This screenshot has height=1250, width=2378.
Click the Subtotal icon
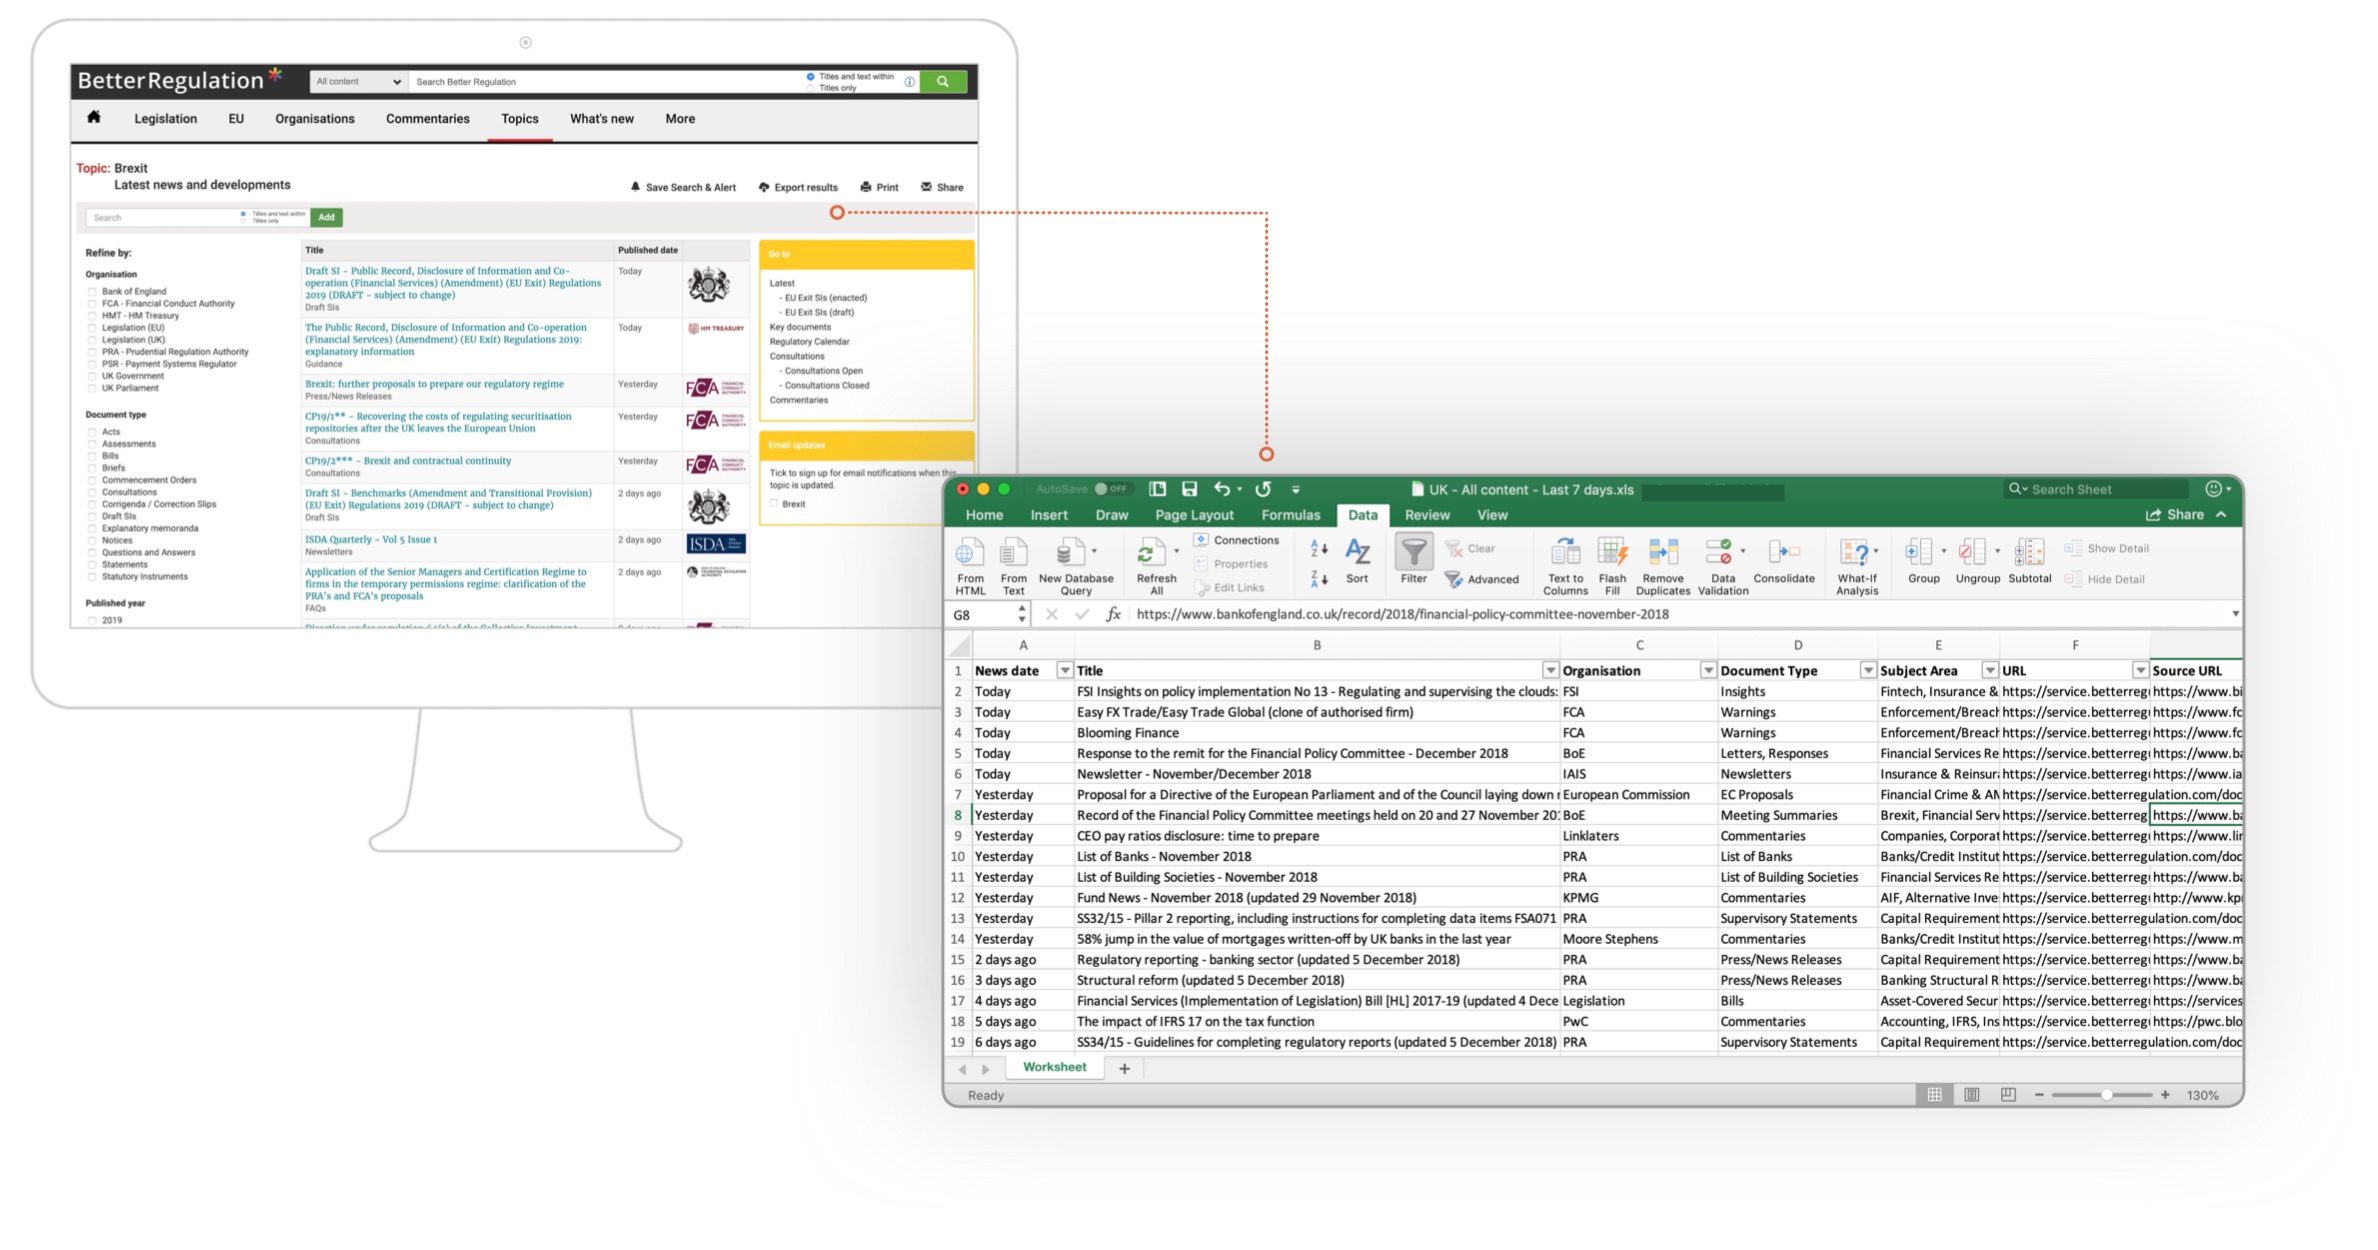(x=2029, y=553)
